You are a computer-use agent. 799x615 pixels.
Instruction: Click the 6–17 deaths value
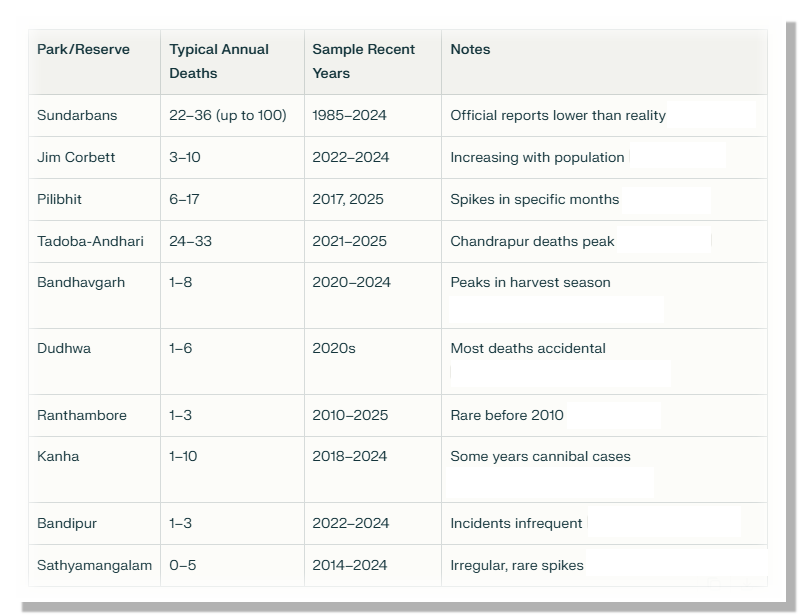point(184,199)
